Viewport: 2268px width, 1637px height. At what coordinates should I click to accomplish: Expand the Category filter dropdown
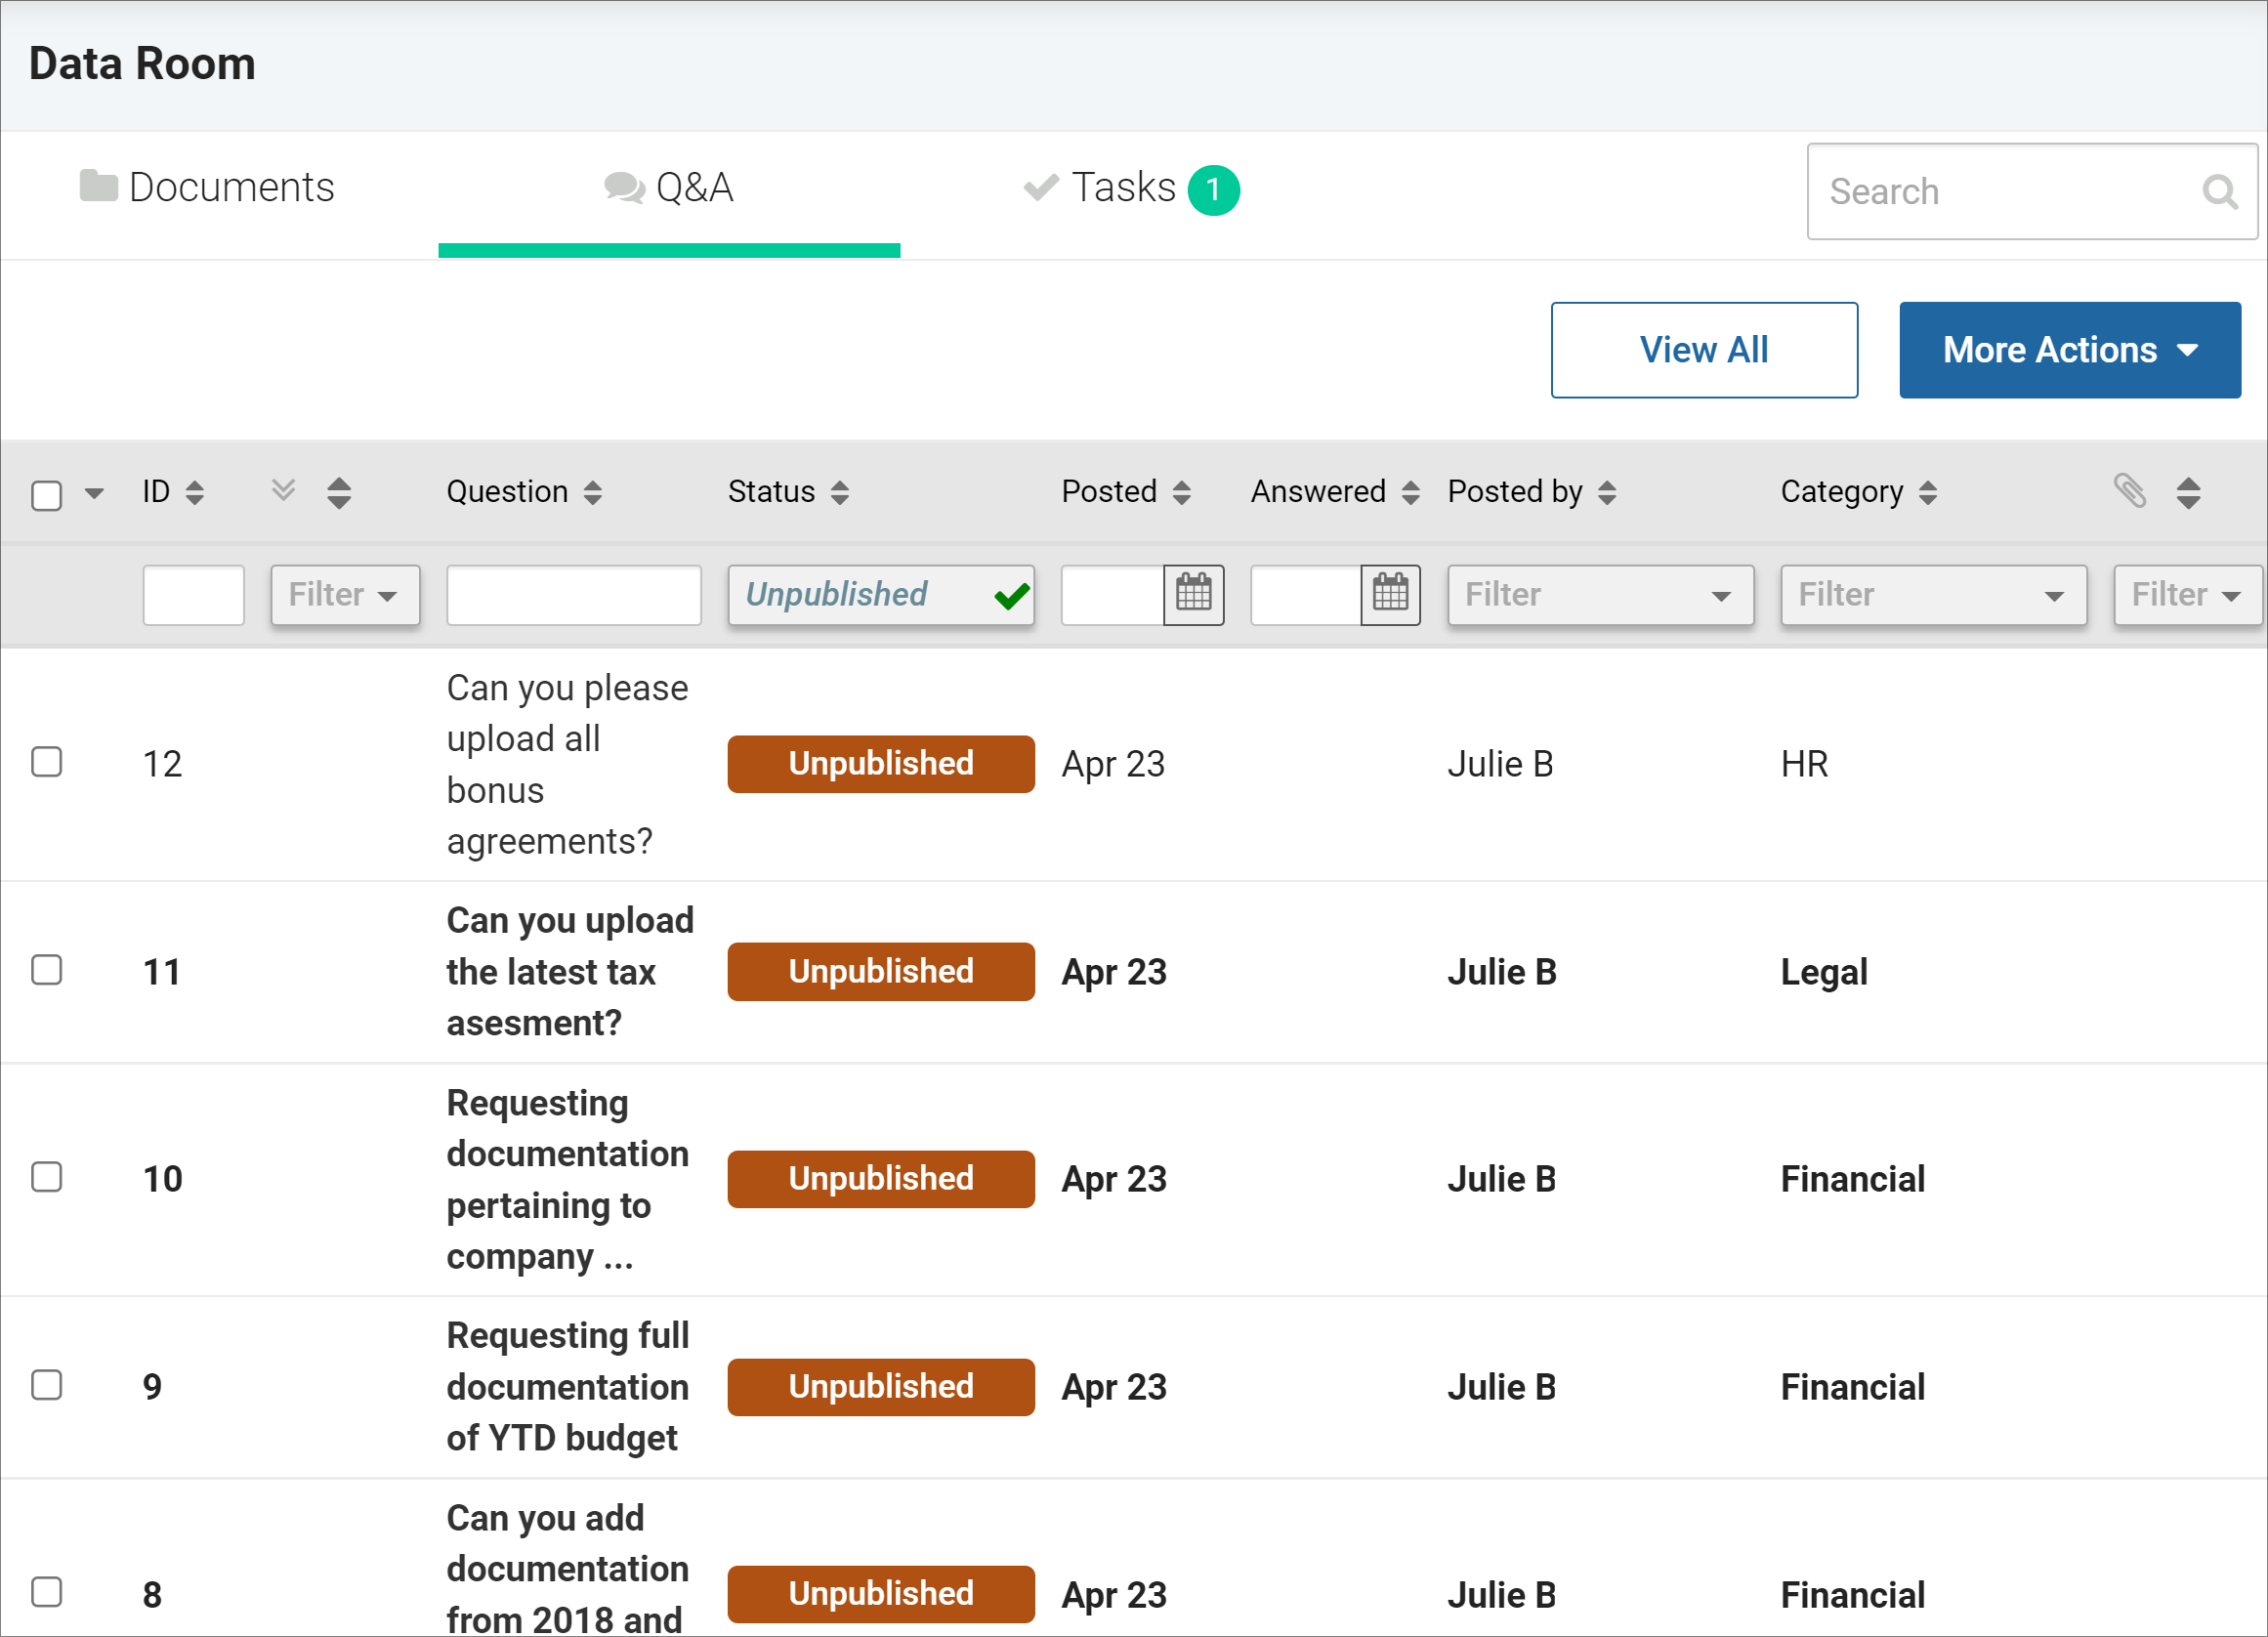pyautogui.click(x=1933, y=595)
